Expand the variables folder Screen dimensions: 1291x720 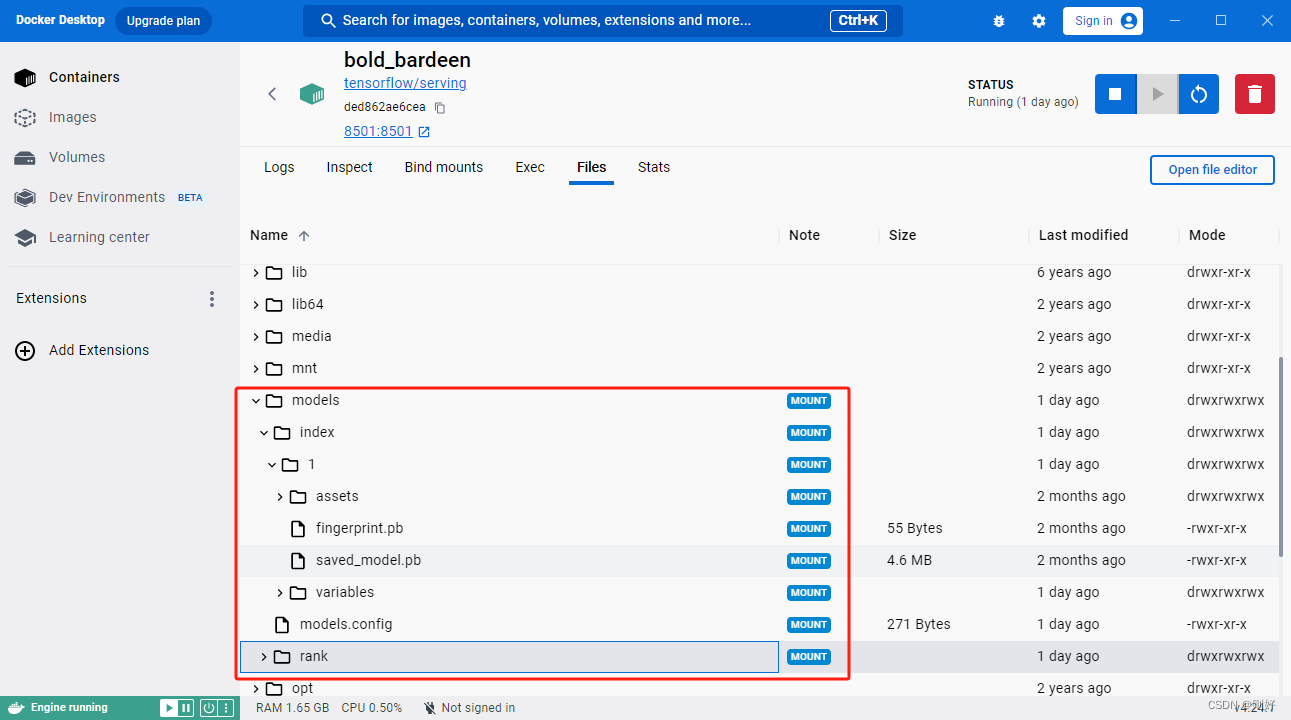click(280, 593)
